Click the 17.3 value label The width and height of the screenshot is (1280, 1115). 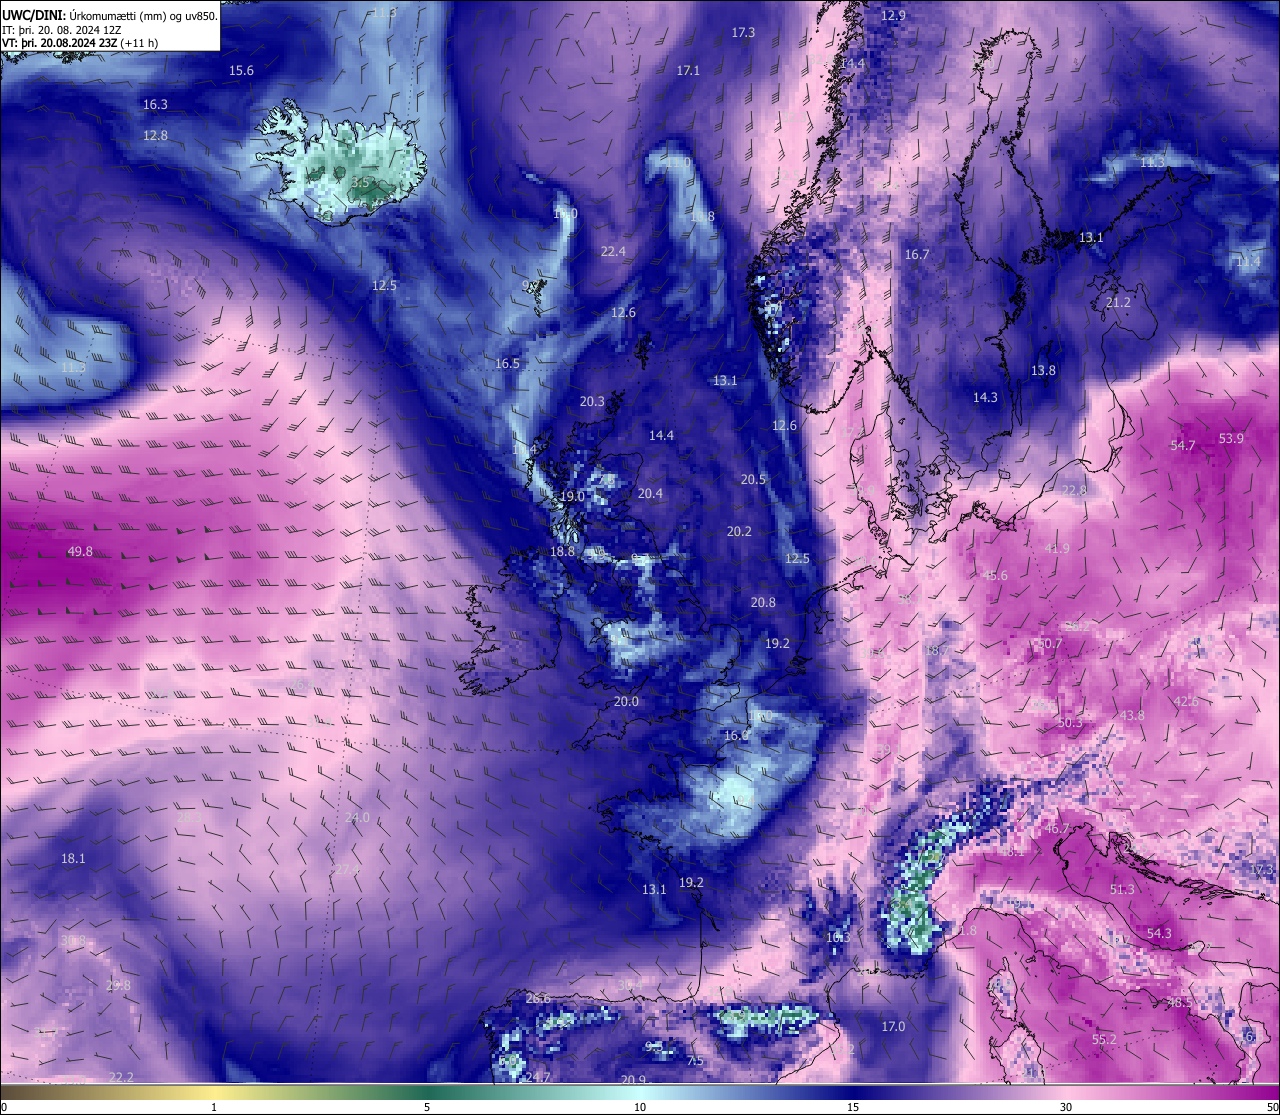(x=743, y=32)
